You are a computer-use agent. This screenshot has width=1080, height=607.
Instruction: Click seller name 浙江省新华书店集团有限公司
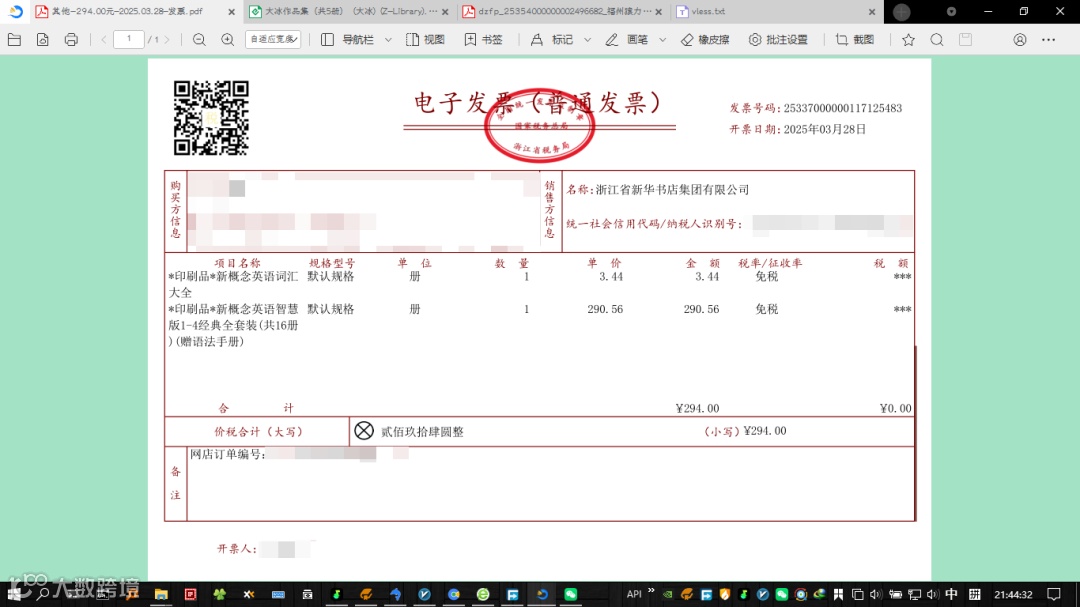pyautogui.click(x=672, y=189)
